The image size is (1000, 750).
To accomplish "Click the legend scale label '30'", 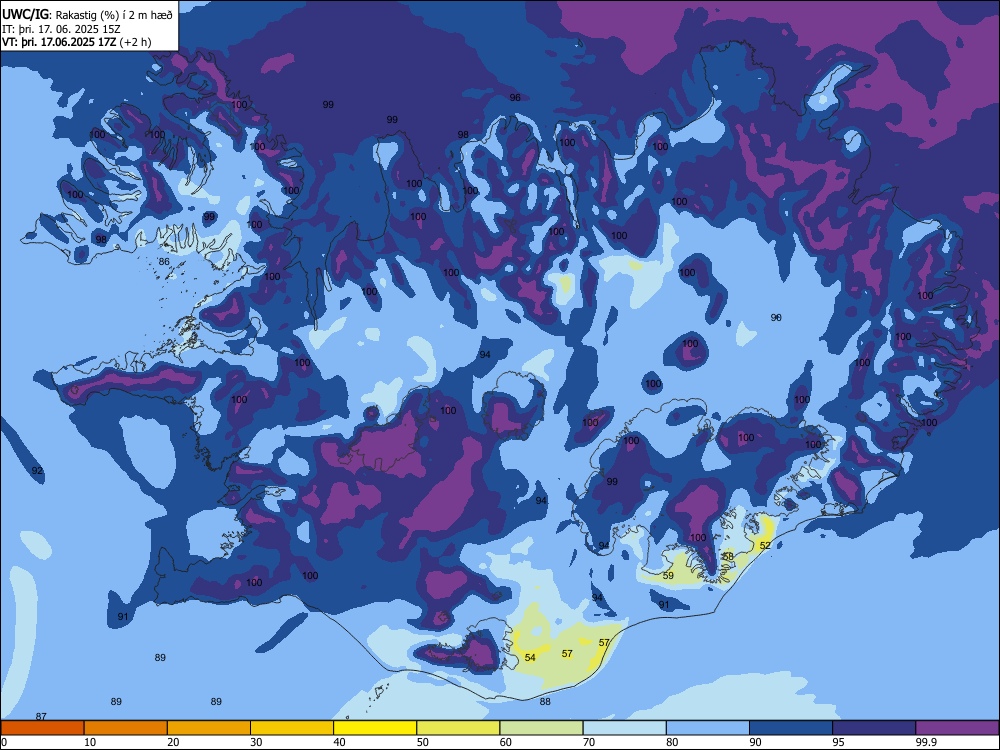I will click(256, 742).
